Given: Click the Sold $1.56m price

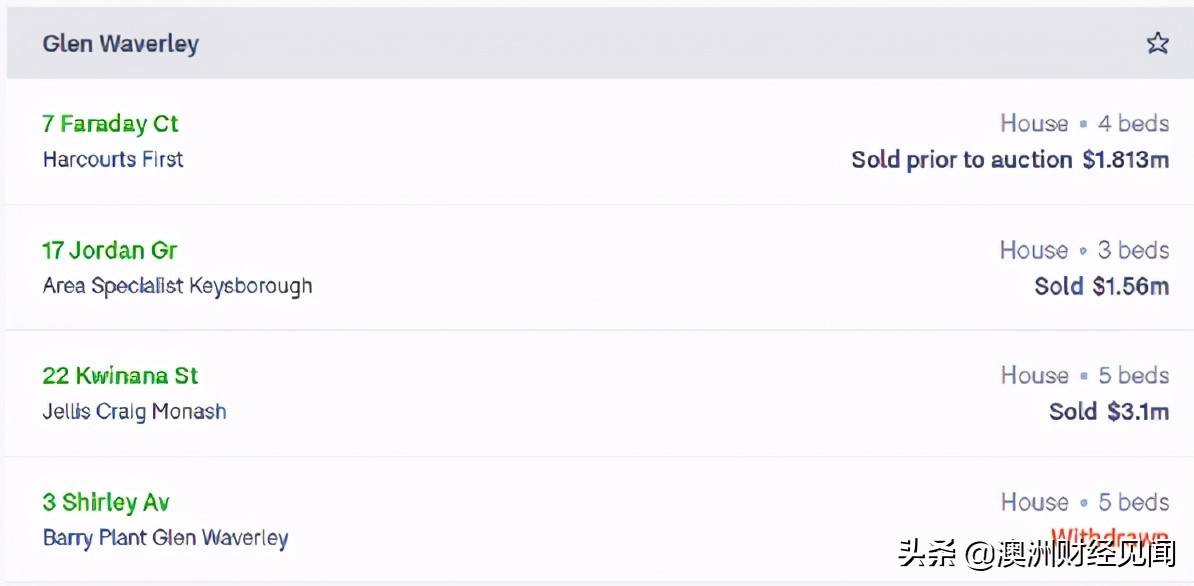Looking at the screenshot, I should 1101,287.
